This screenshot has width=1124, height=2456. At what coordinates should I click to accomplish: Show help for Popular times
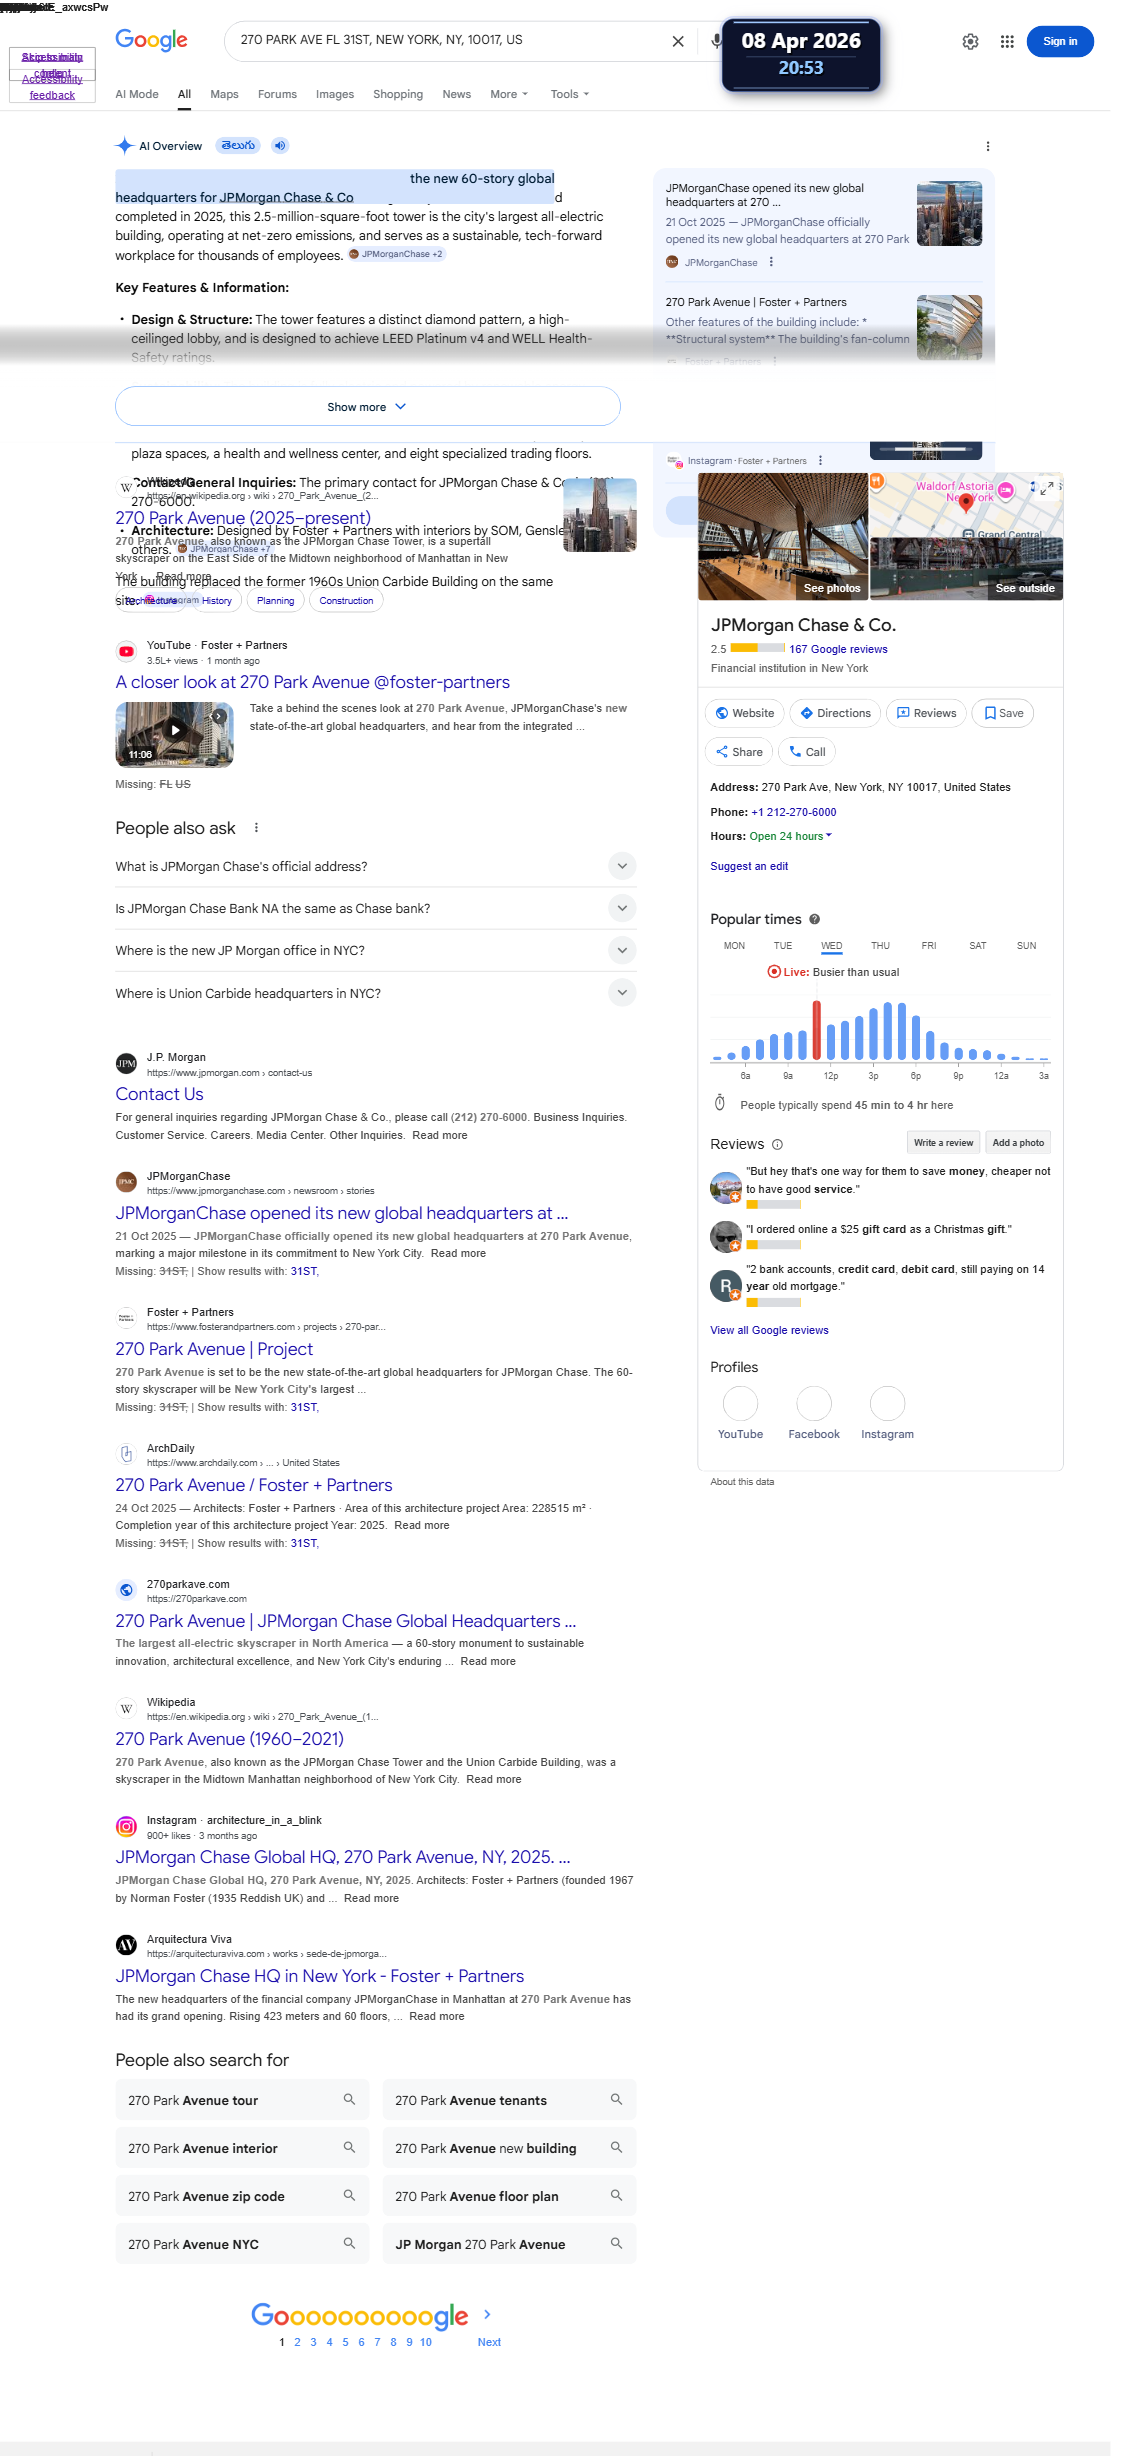pyautogui.click(x=814, y=919)
